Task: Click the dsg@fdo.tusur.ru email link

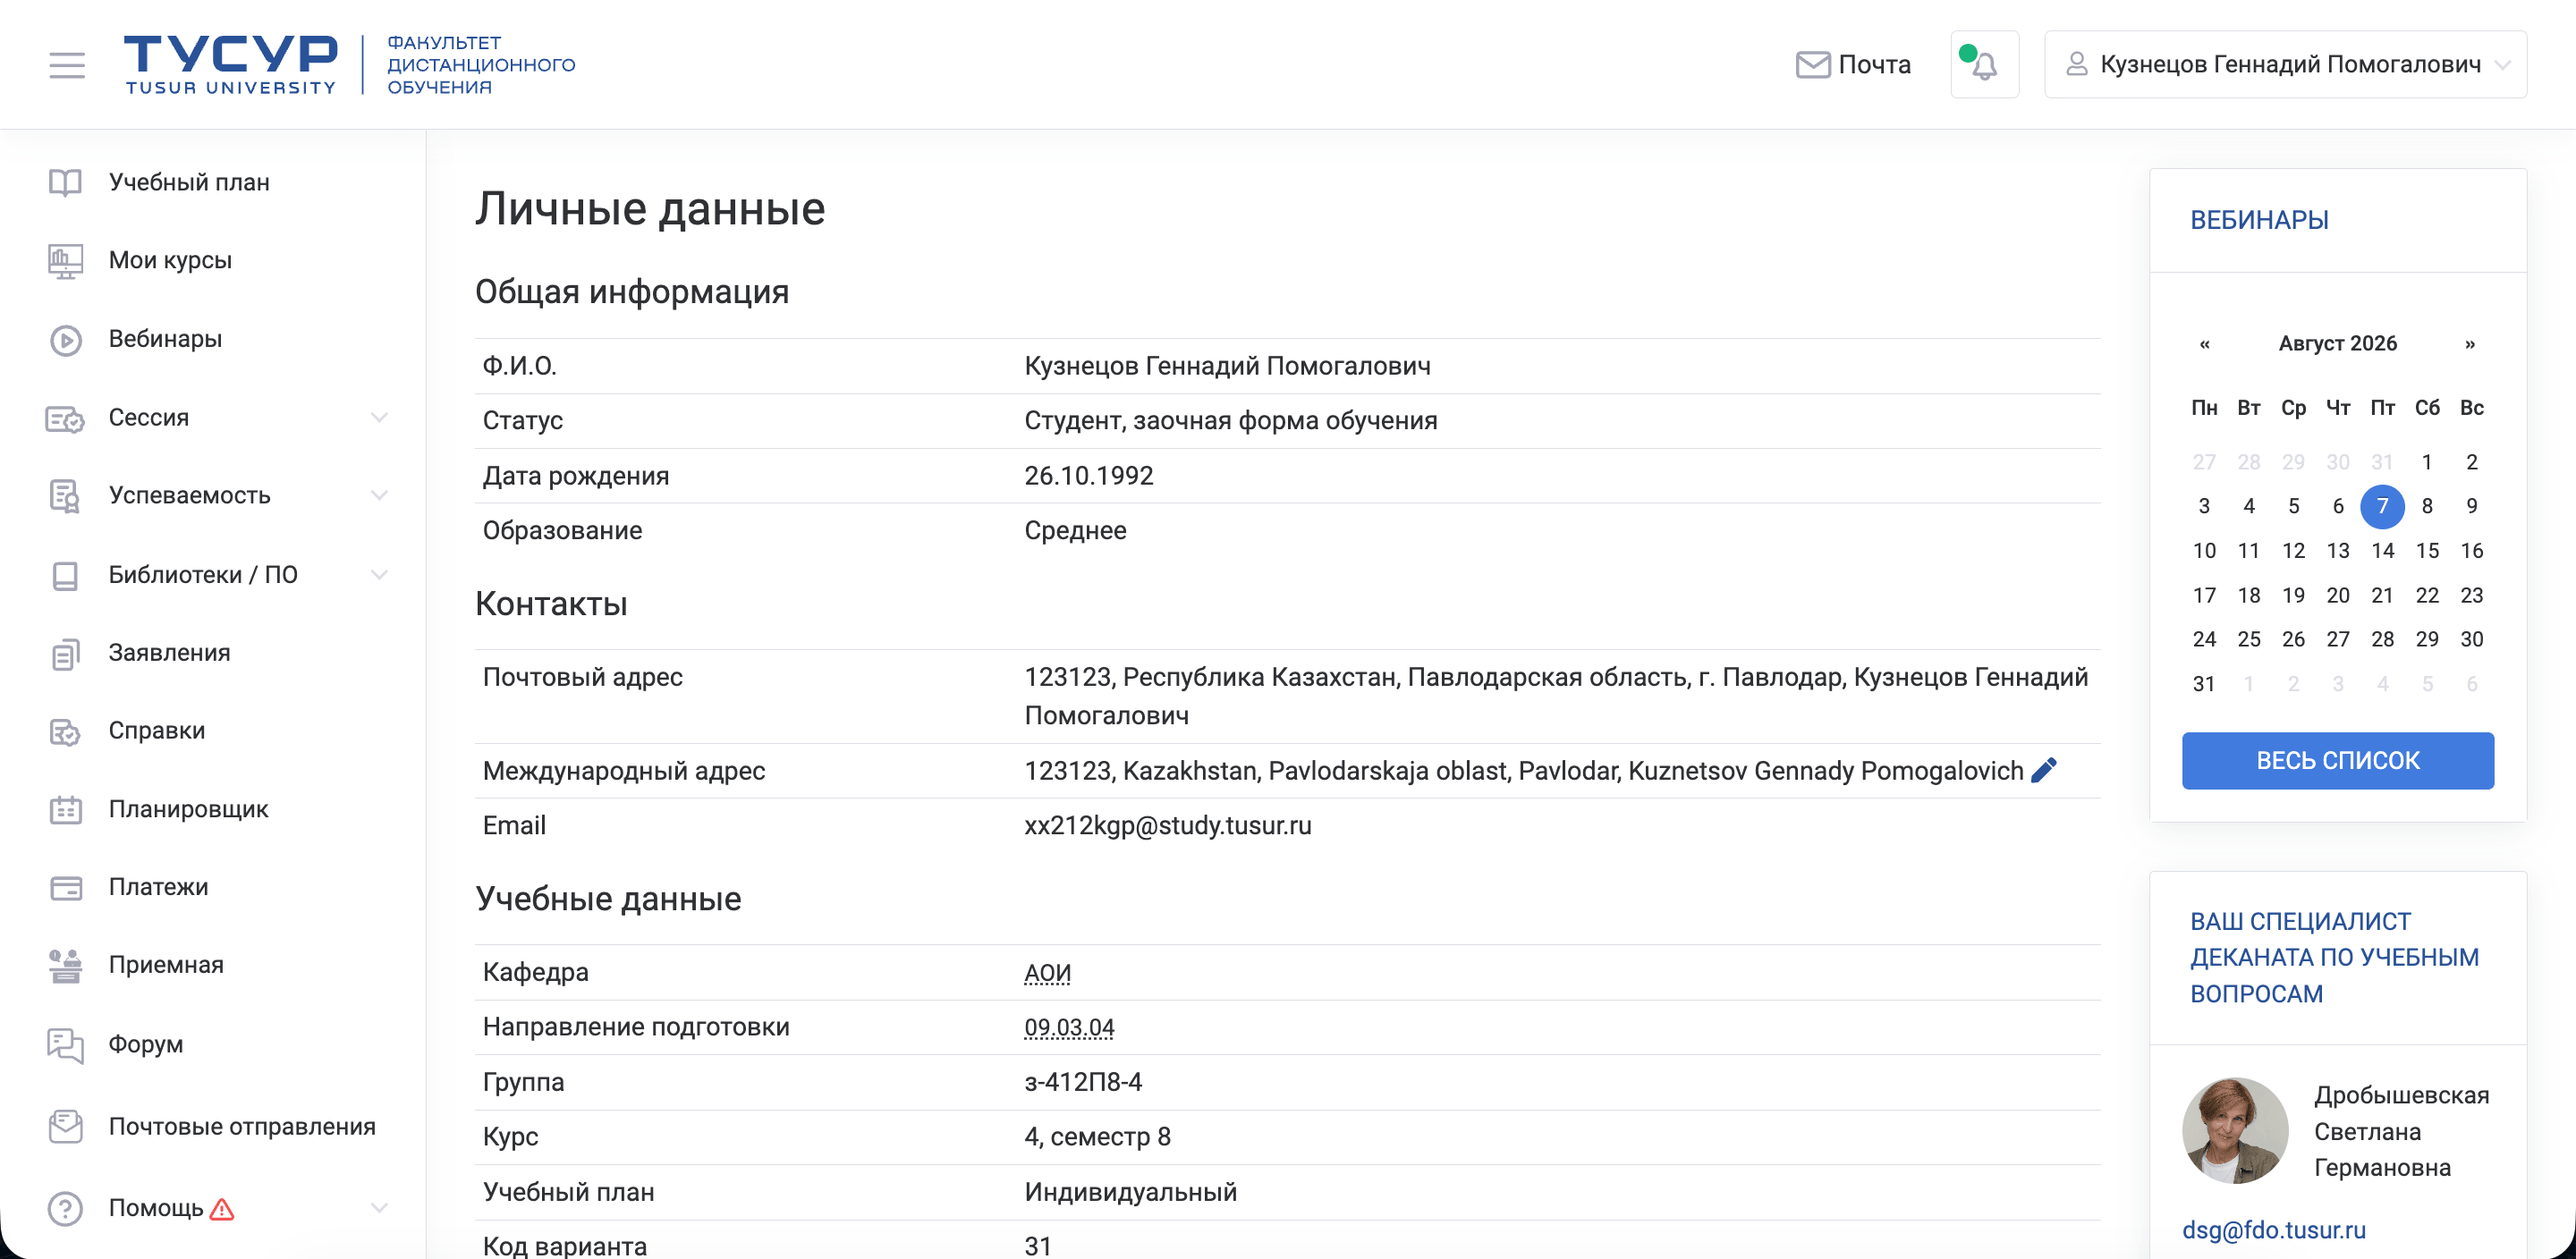Action: [x=2274, y=1230]
